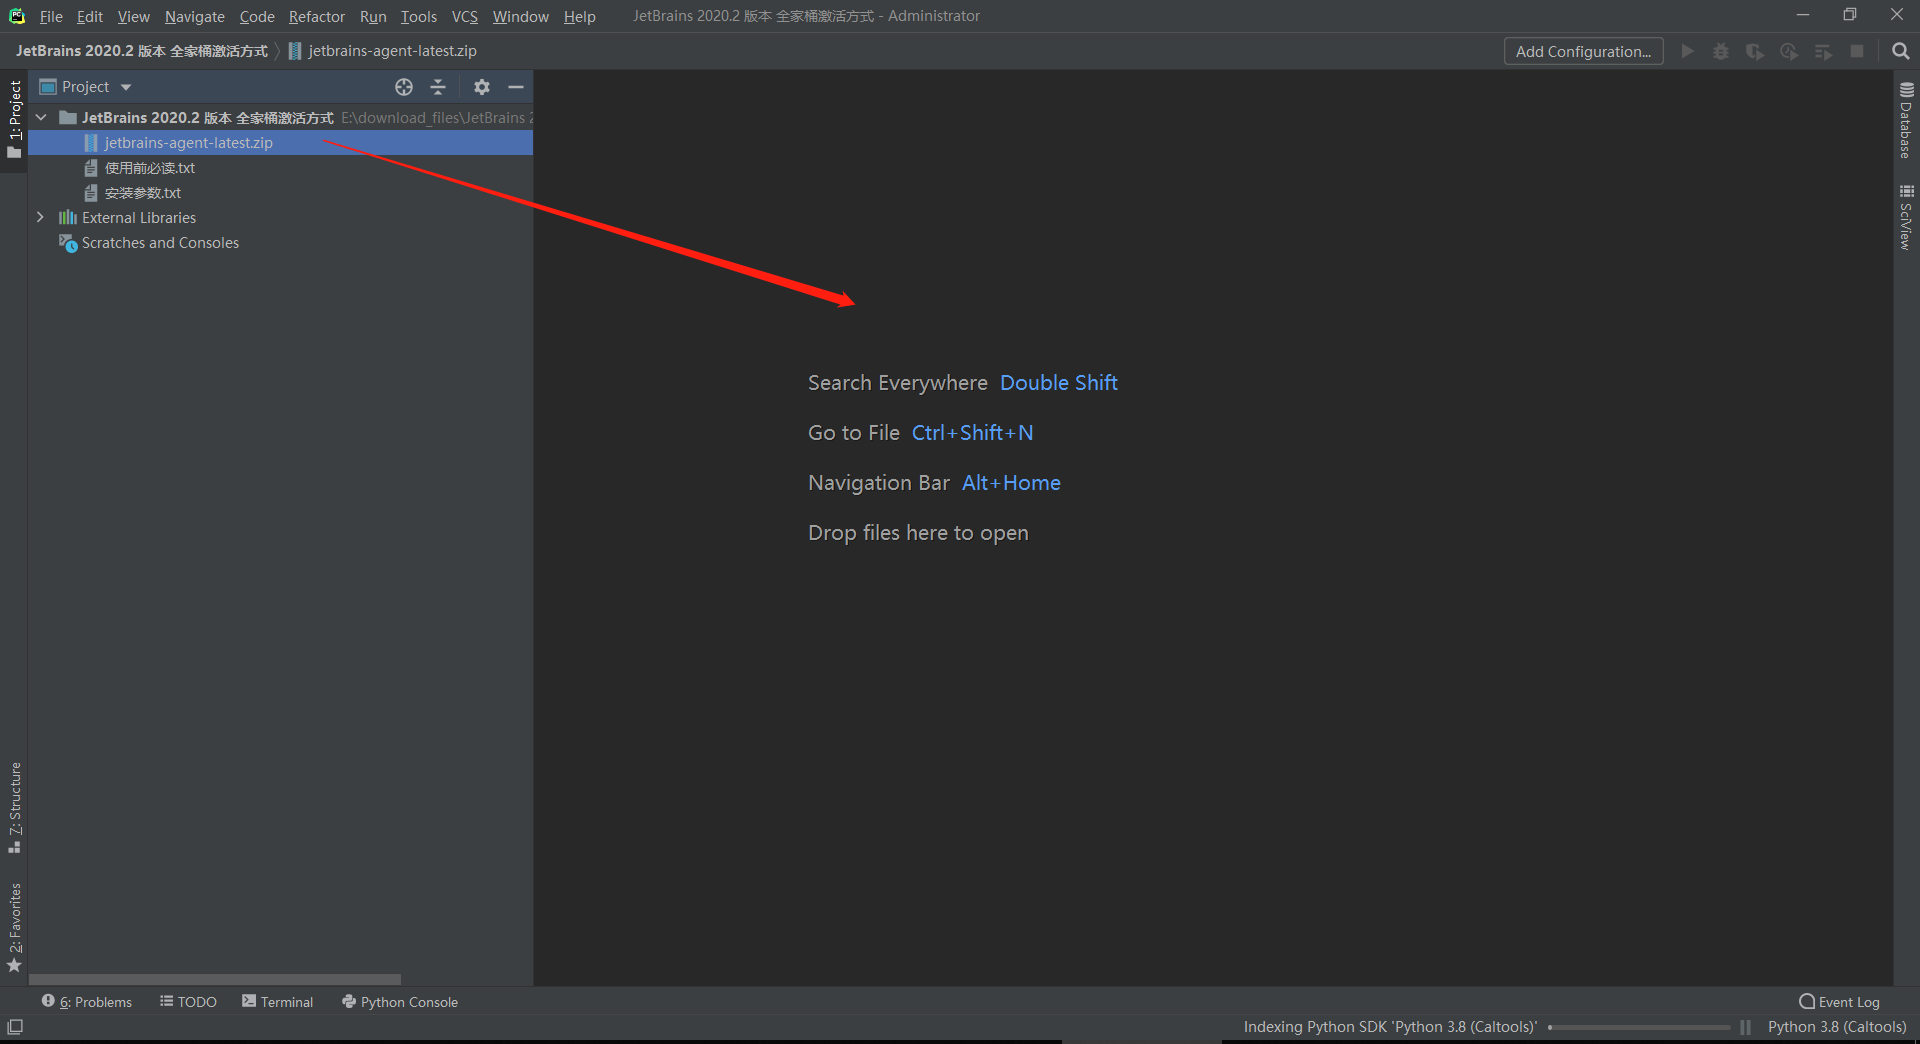Viewport: 1920px width, 1044px height.
Task: Open the TODO tool window
Action: pos(188,1002)
